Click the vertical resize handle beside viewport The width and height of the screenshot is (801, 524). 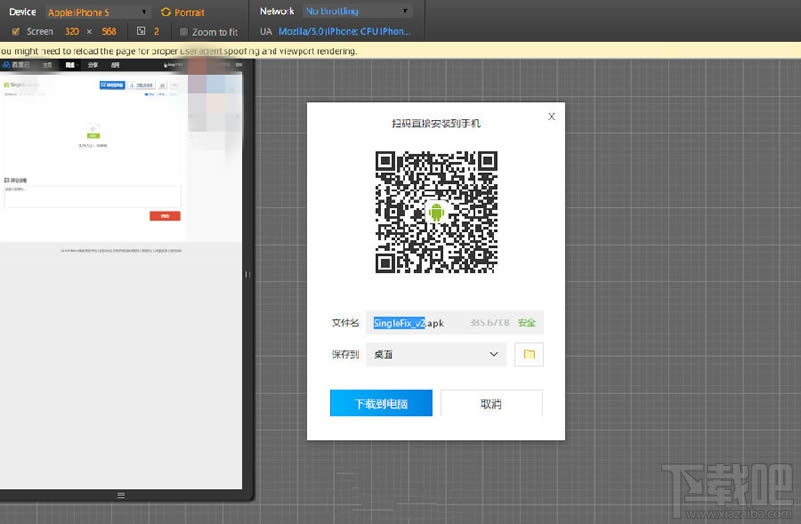247,273
